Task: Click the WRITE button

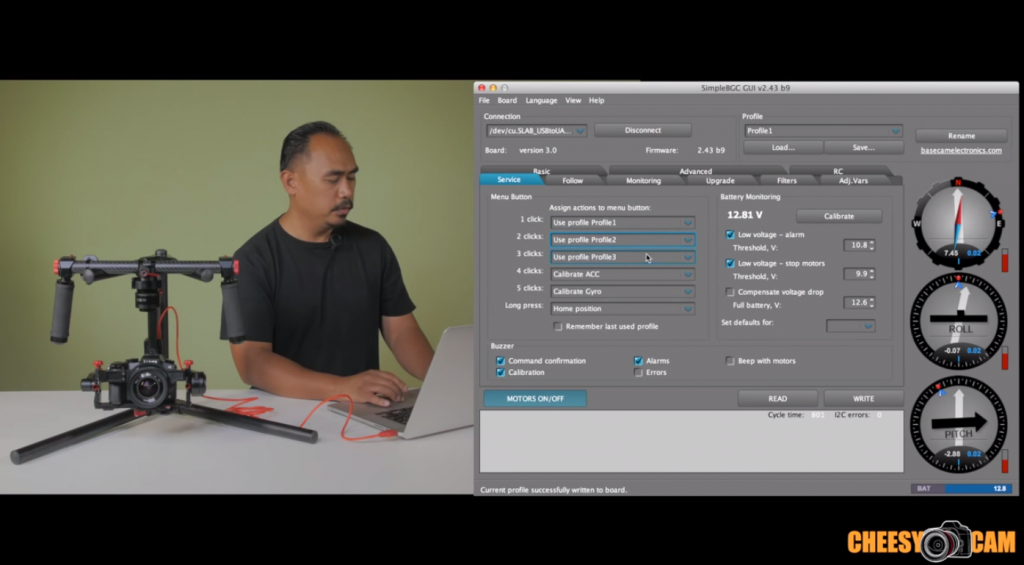Action: [863, 398]
